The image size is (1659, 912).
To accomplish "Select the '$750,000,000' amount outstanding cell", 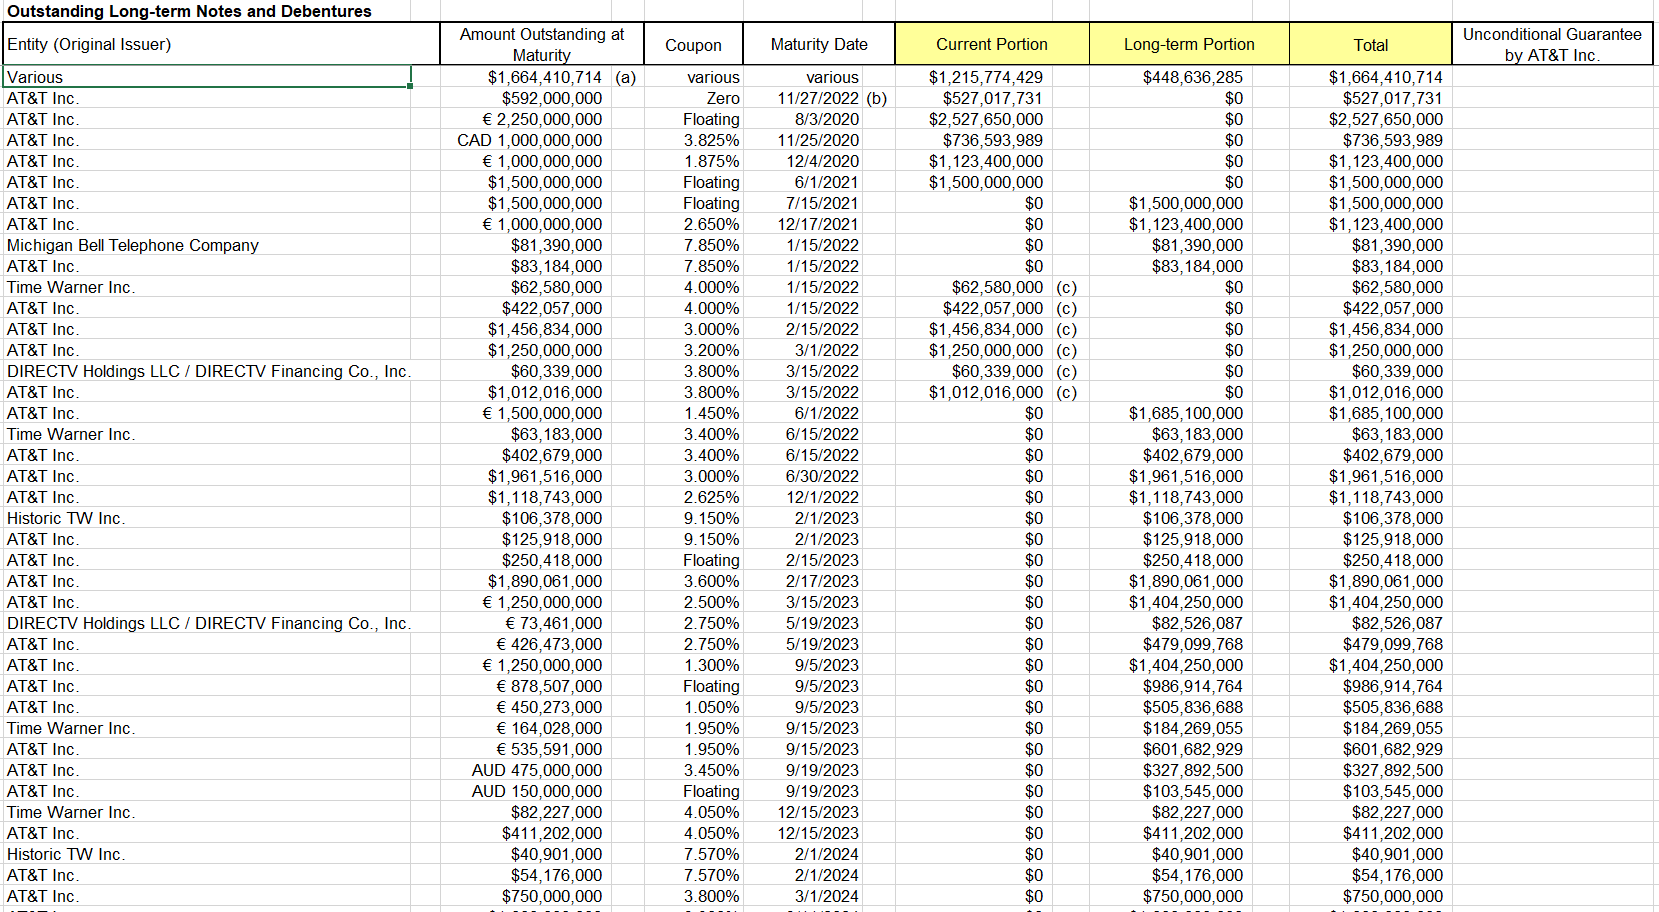I will [x=525, y=896].
